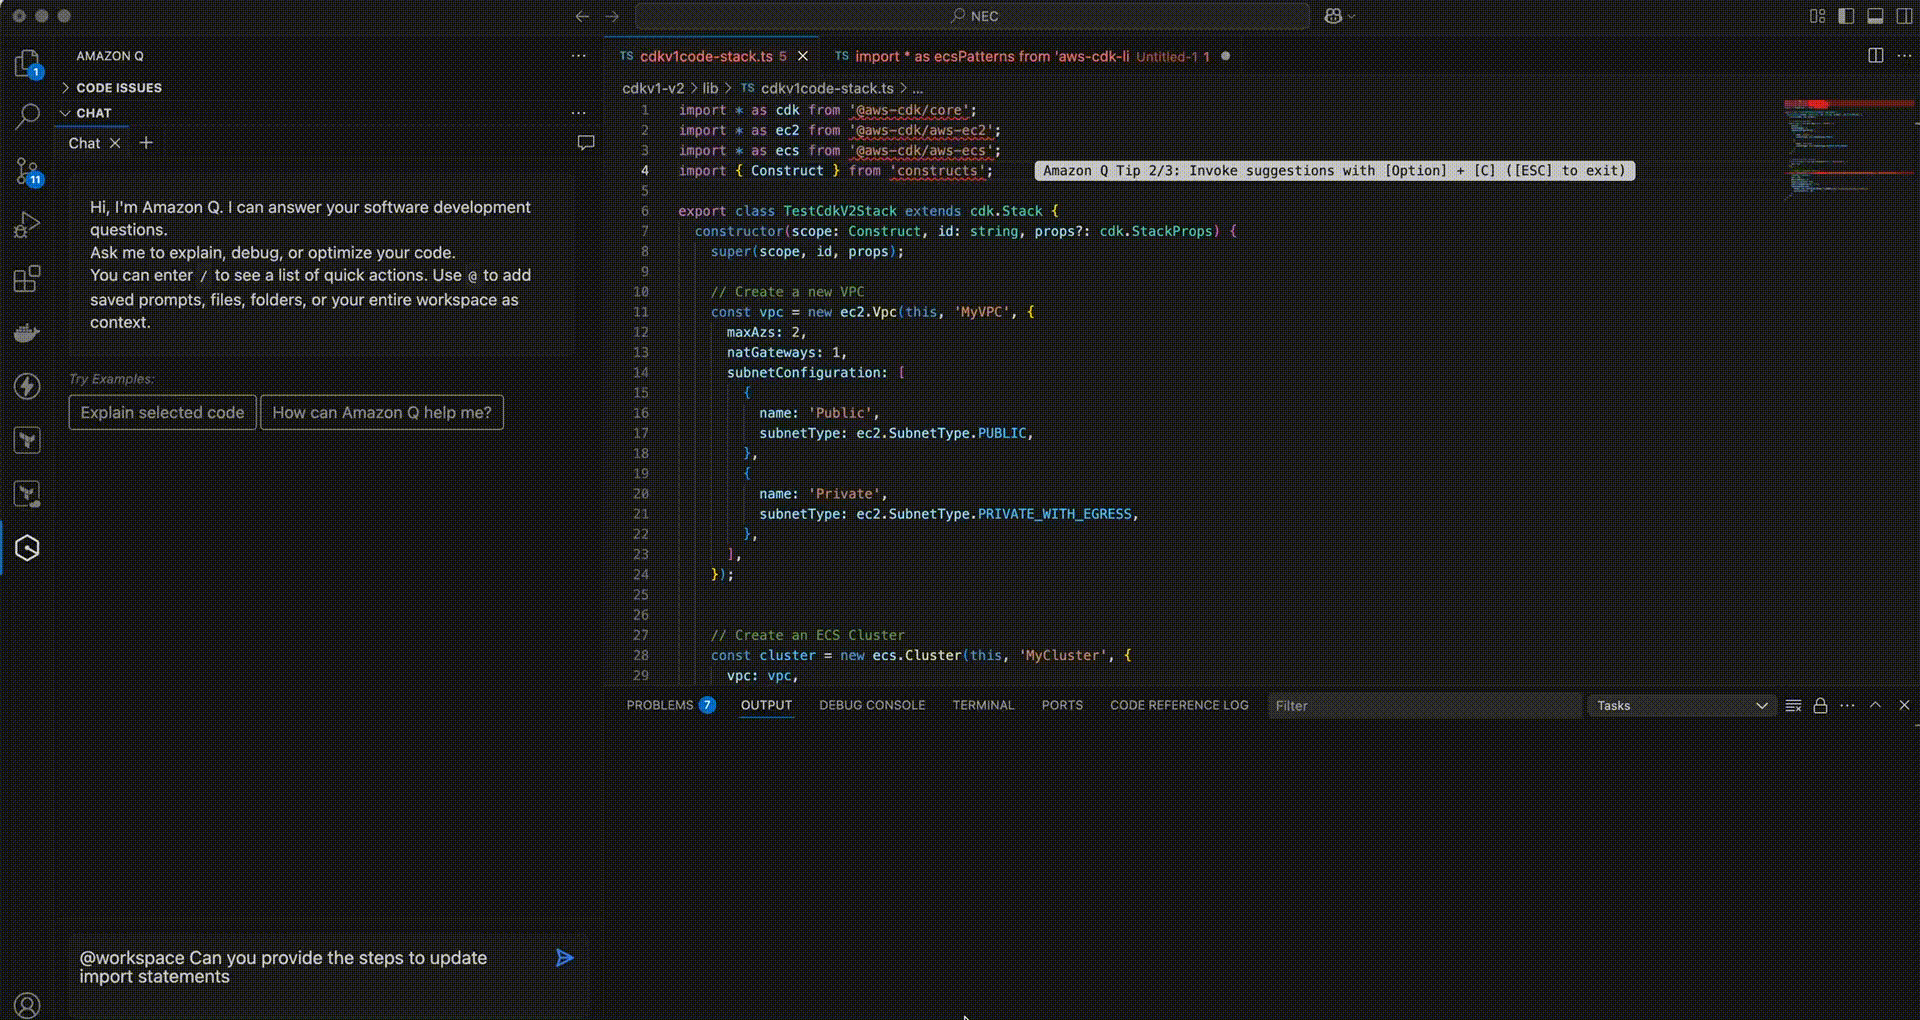The height and width of the screenshot is (1020, 1920).
Task: Click the Explain selected code button
Action: coord(162,412)
